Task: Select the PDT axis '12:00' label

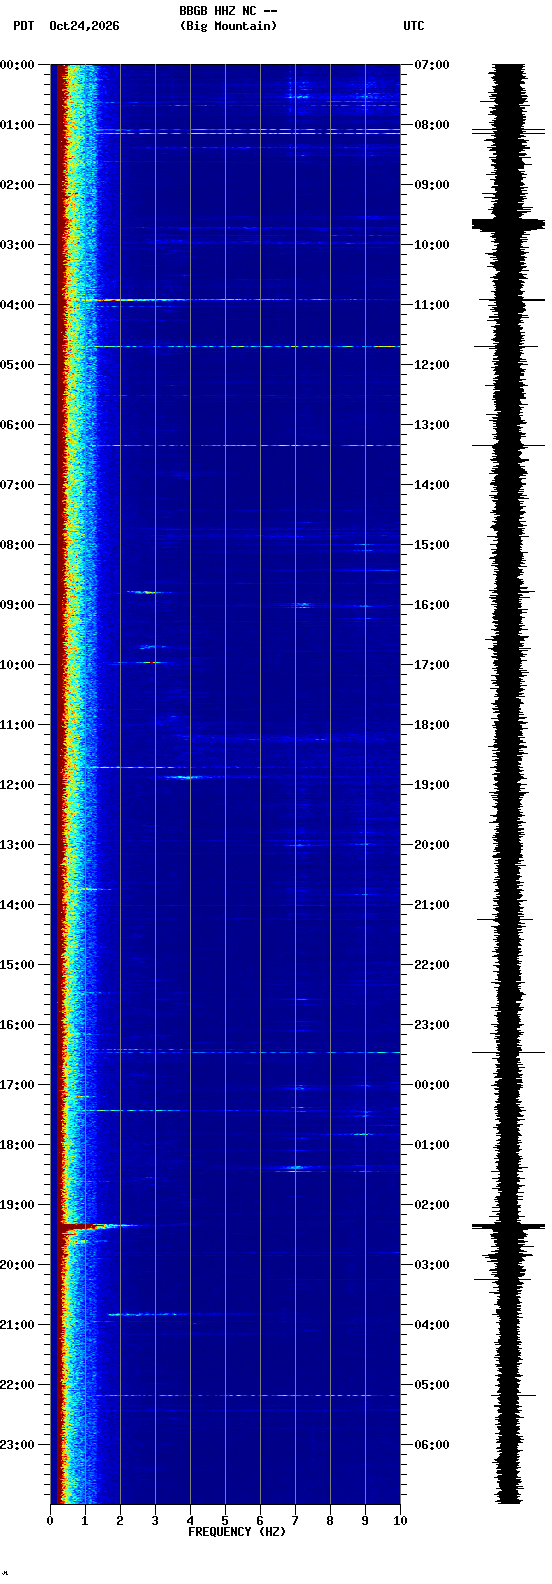Action: point(17,785)
